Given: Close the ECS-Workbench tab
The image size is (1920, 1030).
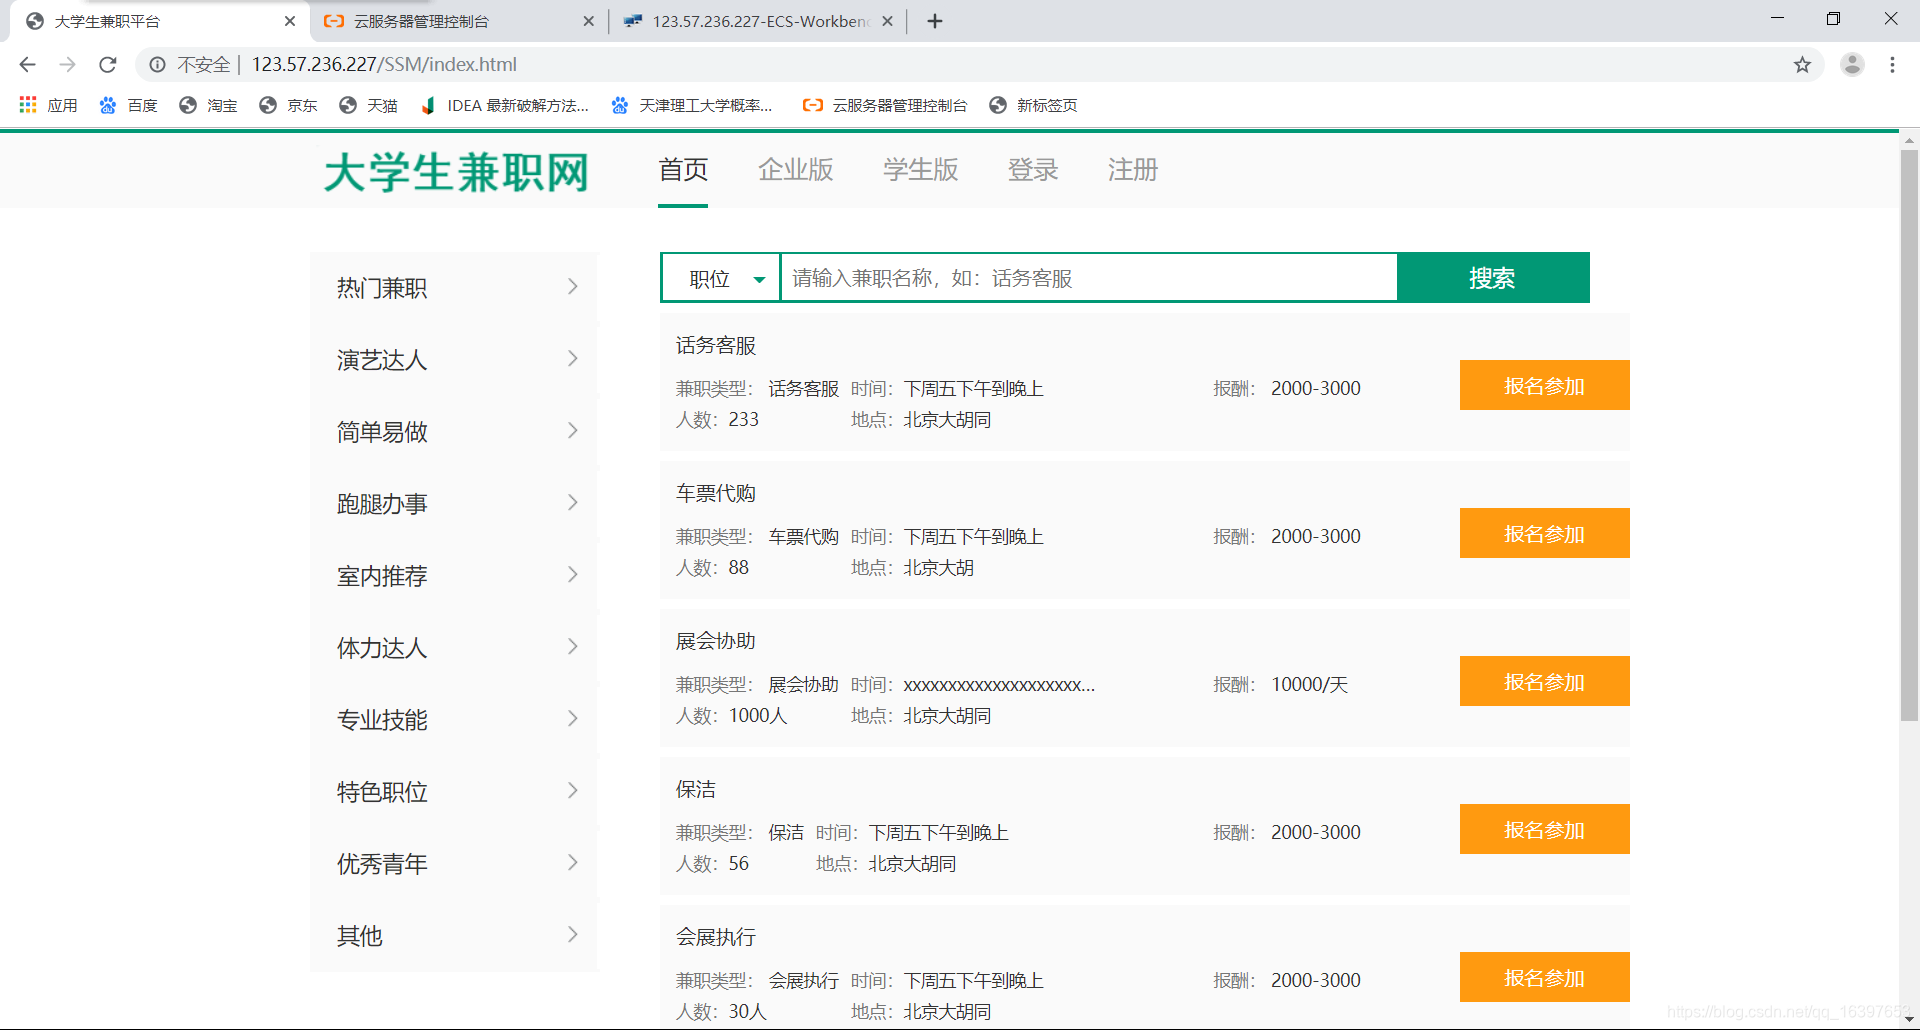Looking at the screenshot, I should [x=887, y=21].
